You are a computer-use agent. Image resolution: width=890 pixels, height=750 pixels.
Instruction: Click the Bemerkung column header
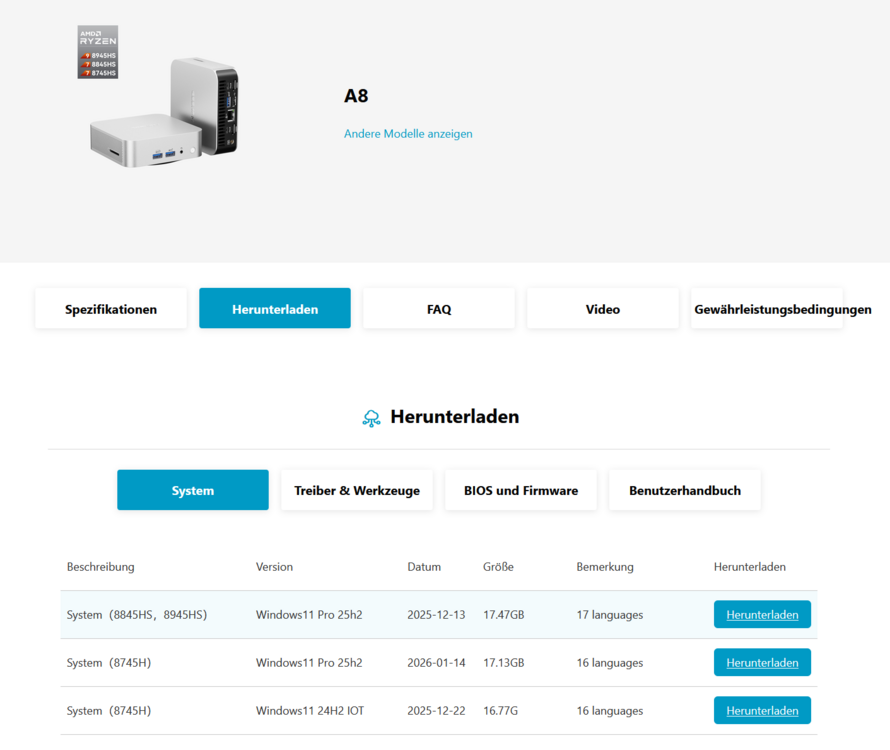[605, 567]
